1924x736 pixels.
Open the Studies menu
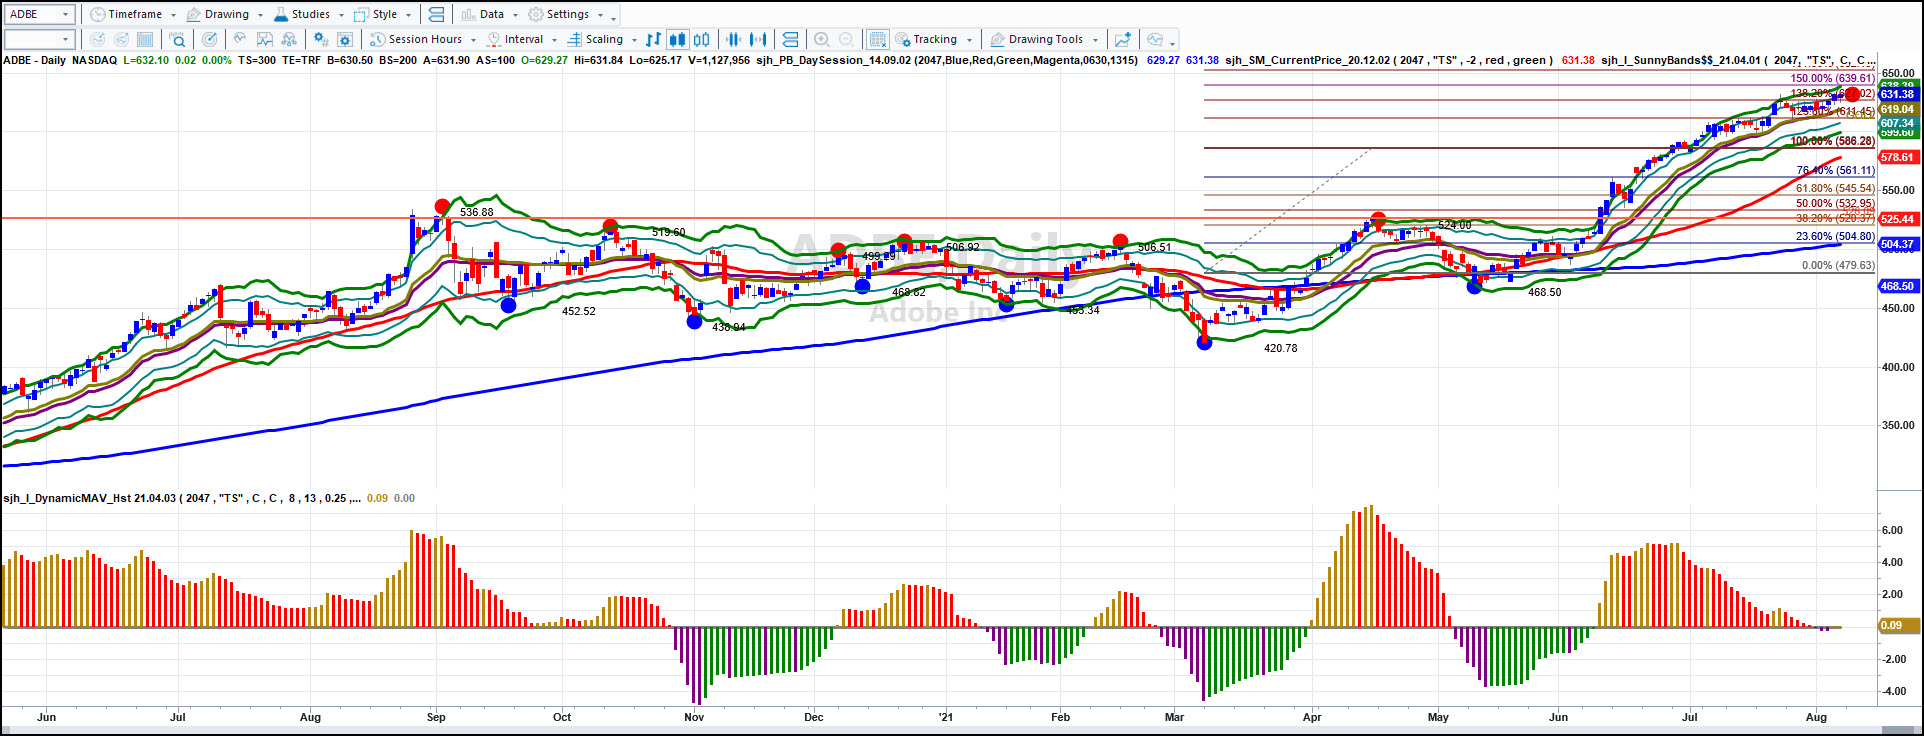click(309, 14)
